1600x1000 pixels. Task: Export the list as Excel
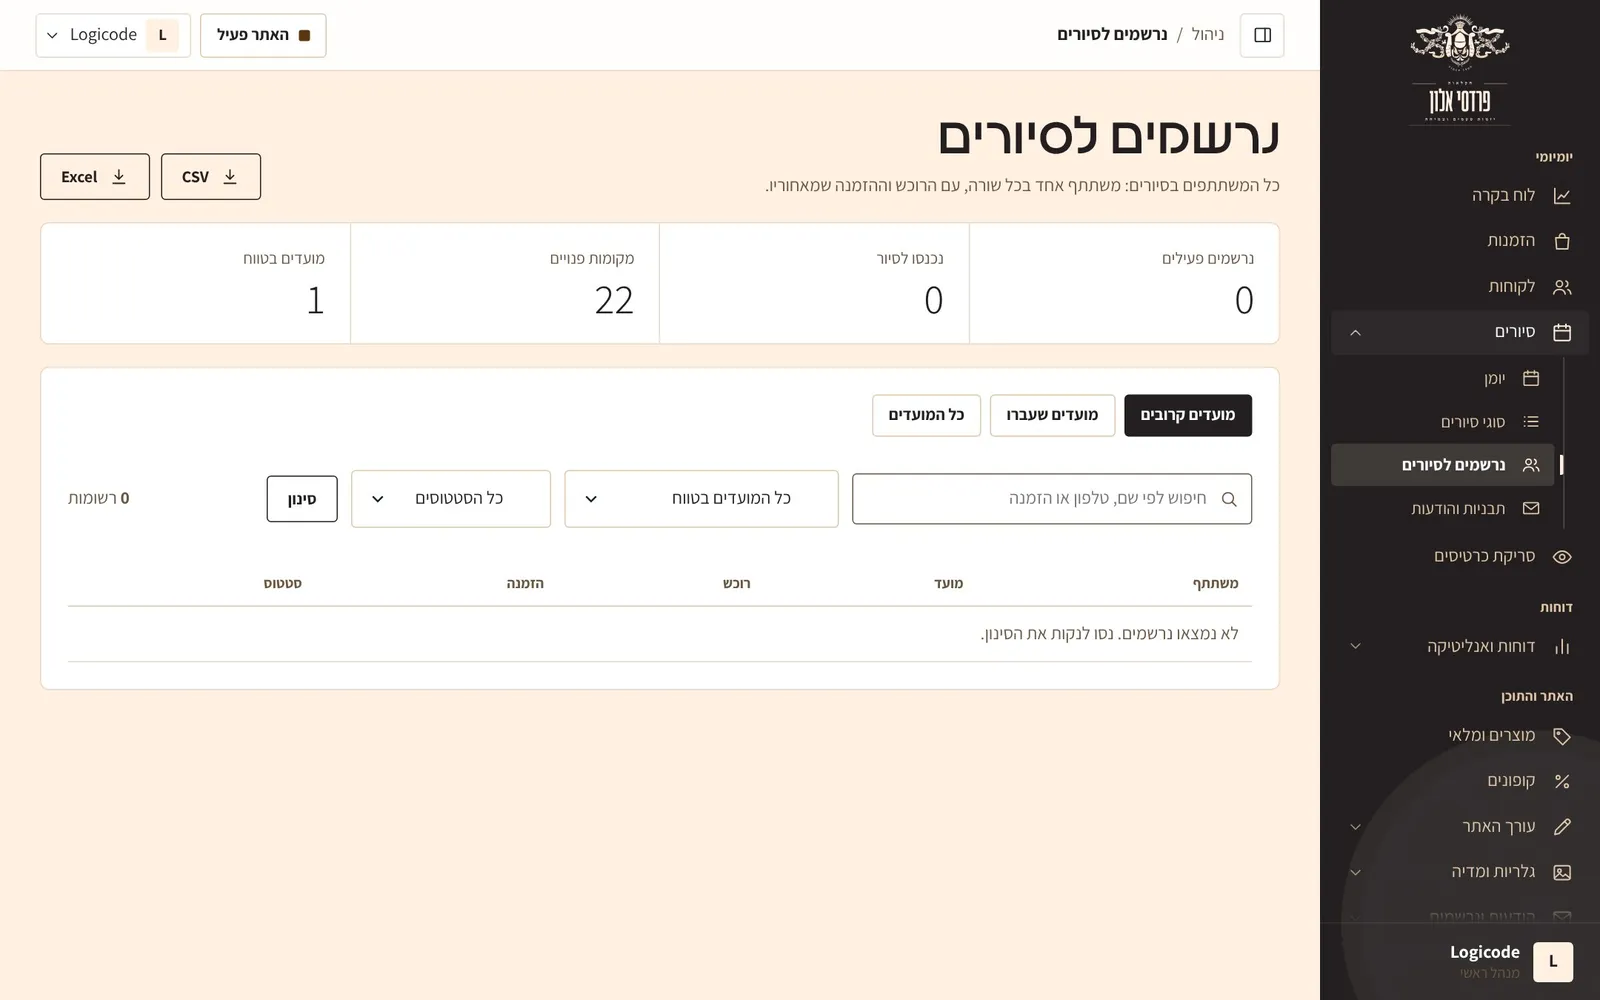(x=95, y=177)
